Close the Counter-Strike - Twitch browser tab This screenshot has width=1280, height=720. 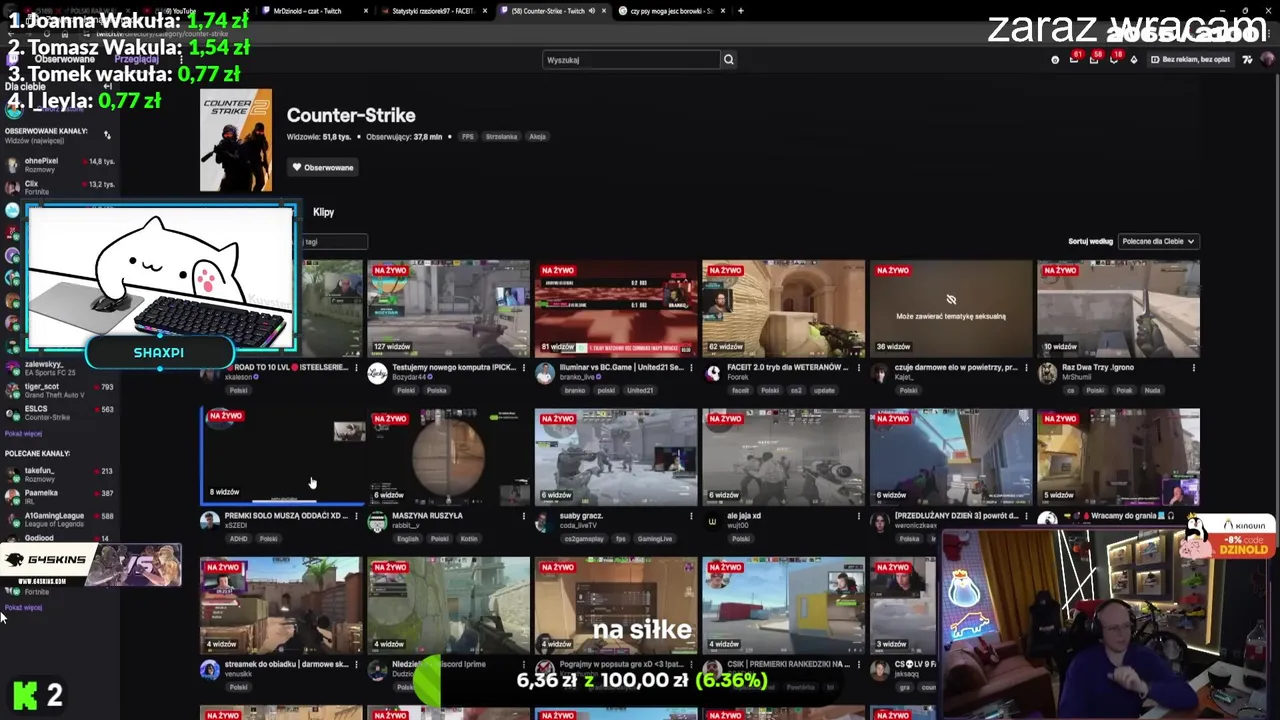(x=603, y=11)
